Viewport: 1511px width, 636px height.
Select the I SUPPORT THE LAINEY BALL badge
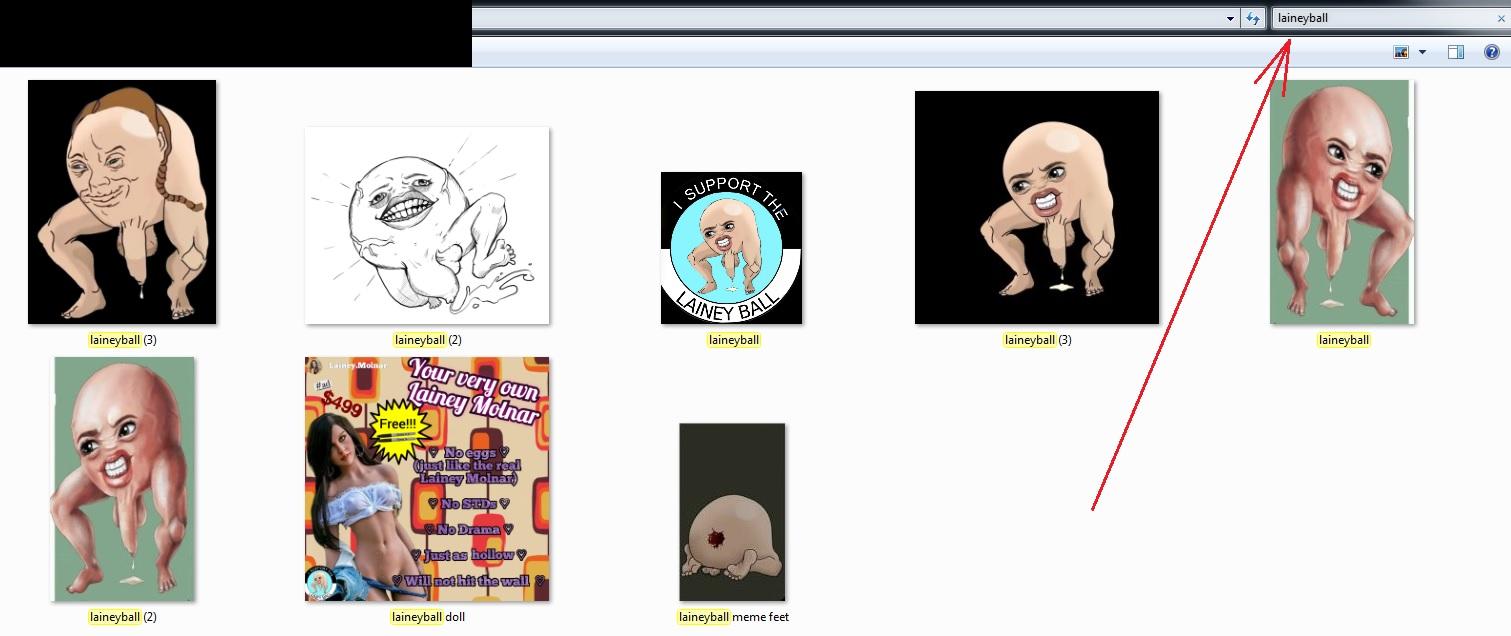coord(731,248)
